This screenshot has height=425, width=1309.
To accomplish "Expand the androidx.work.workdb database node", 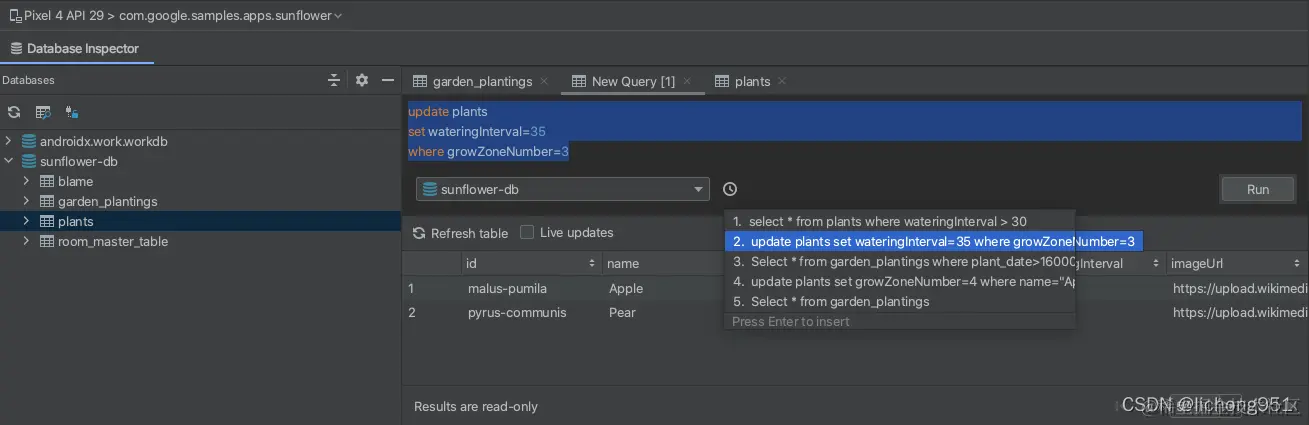I will (9, 141).
